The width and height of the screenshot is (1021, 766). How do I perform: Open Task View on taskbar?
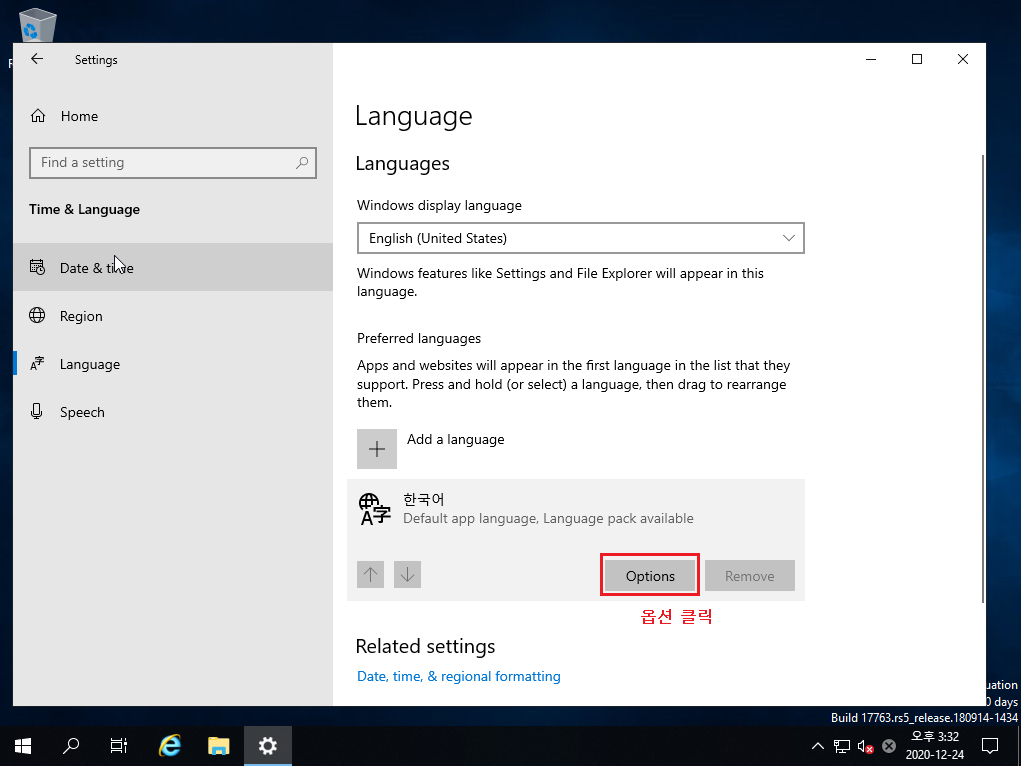[119, 746]
